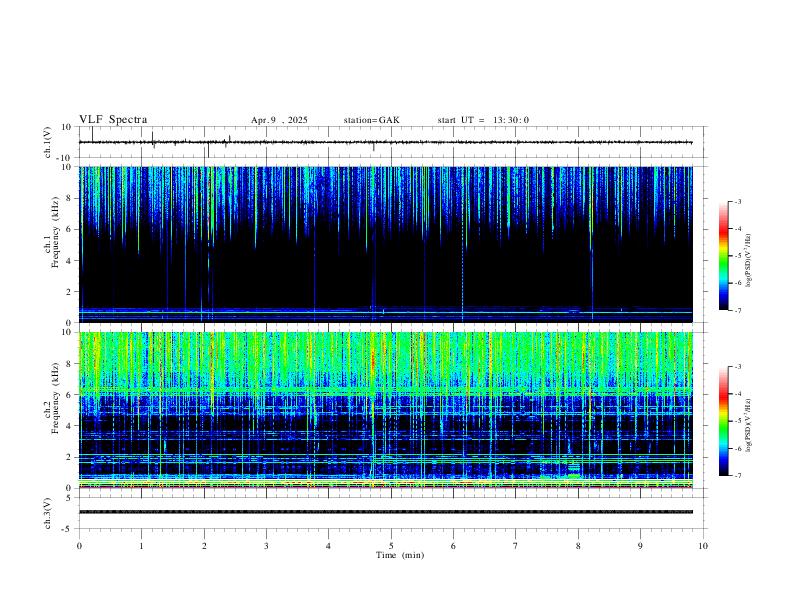Click tick label 7 on the Time axis
The width and height of the screenshot is (792, 612).
[x=516, y=546]
